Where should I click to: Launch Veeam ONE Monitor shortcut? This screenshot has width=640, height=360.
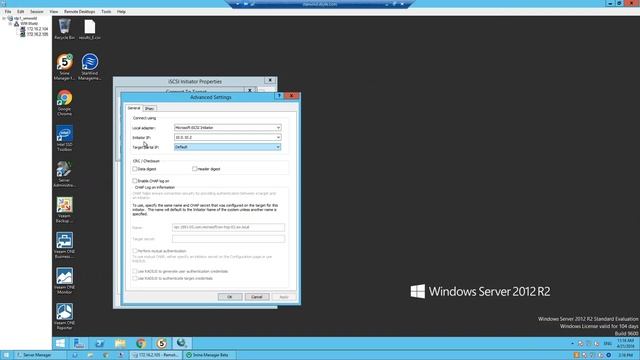(64, 281)
